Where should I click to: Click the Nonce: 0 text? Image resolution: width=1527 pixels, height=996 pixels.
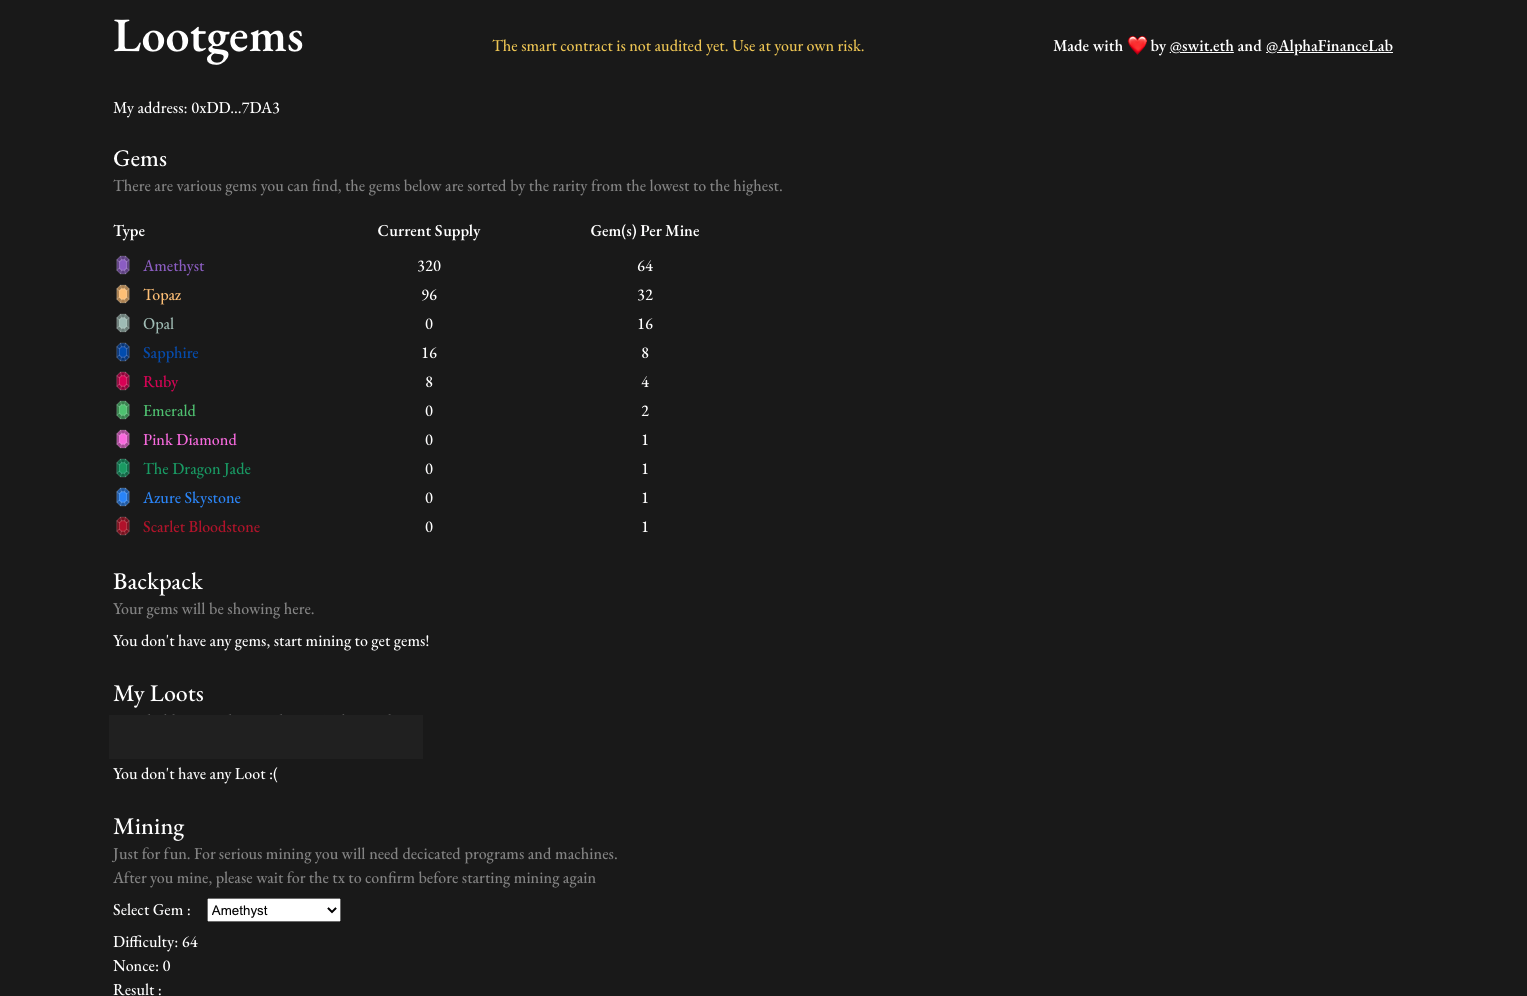142,966
